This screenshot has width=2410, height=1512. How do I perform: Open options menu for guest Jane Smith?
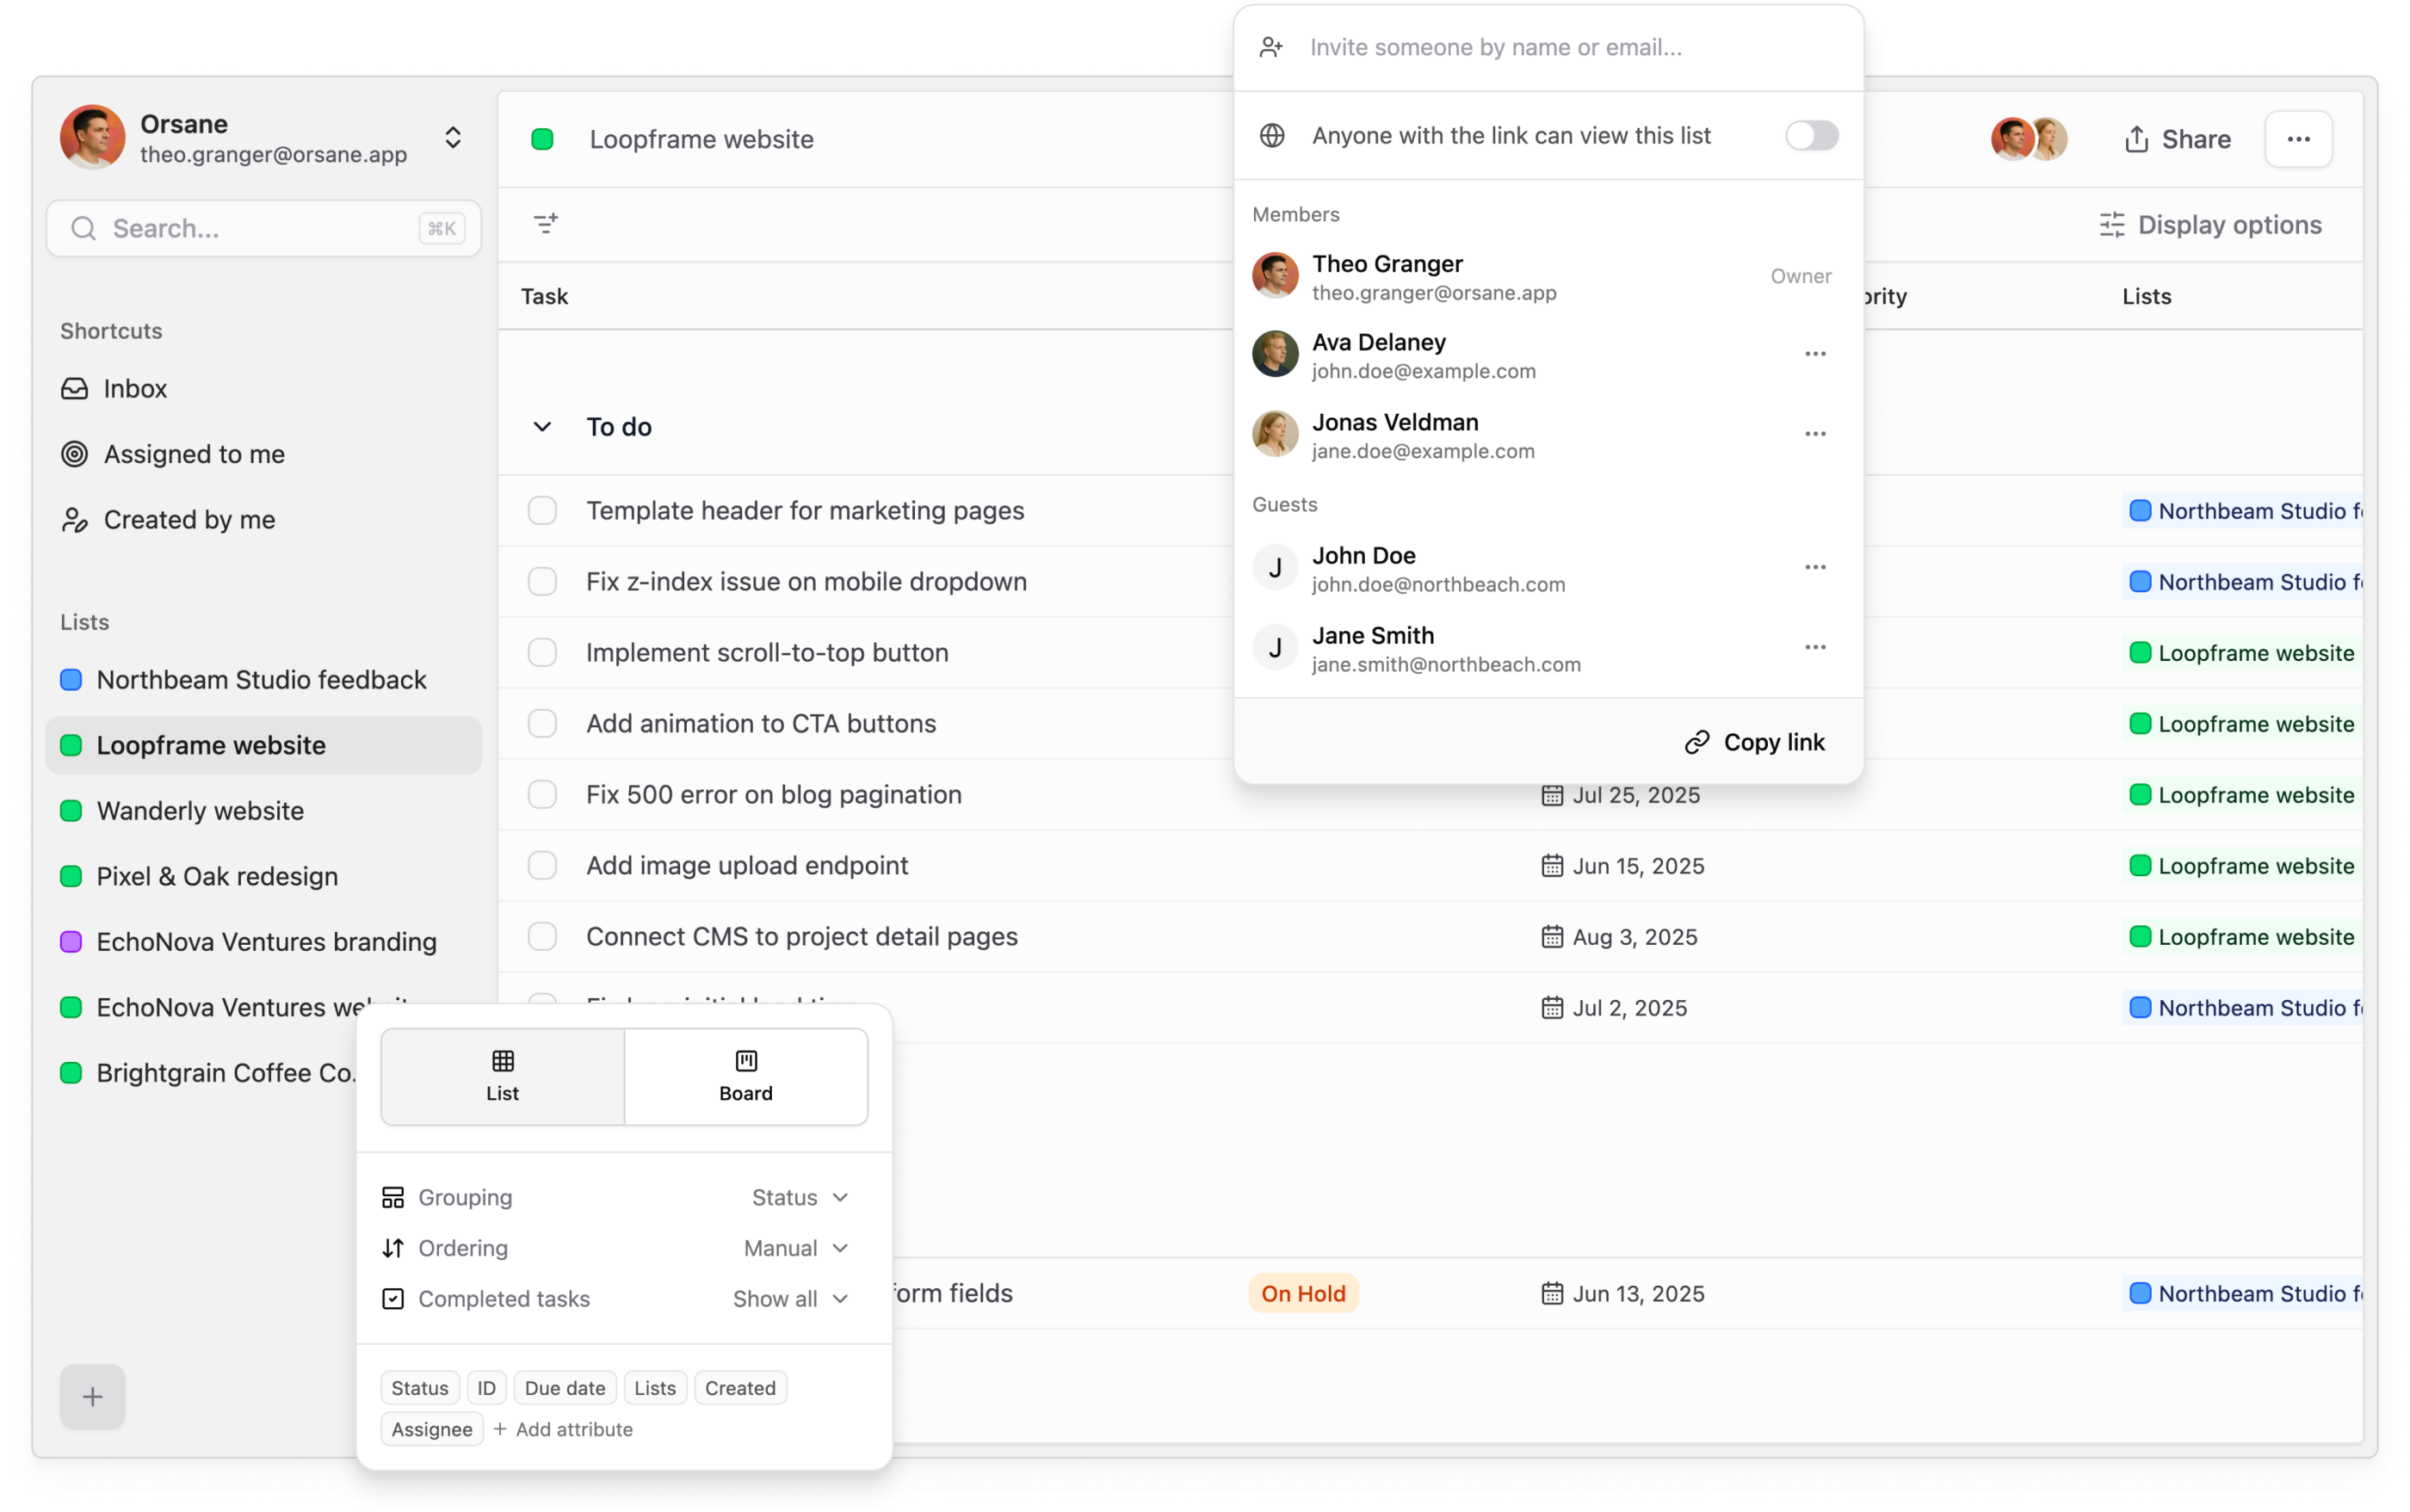(x=1815, y=647)
